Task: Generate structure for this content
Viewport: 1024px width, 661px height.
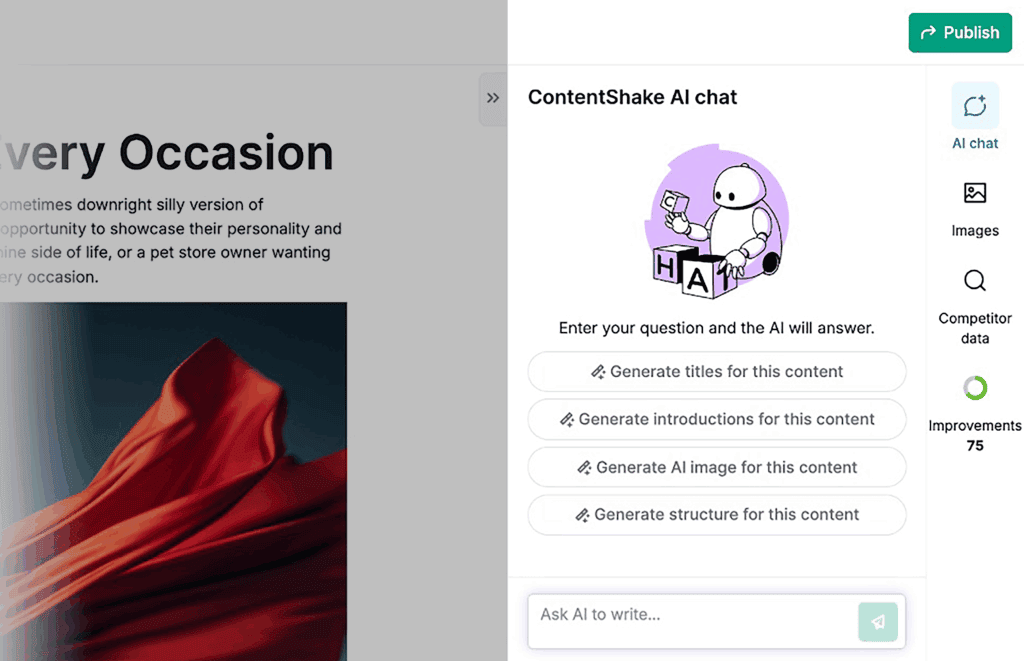Action: 716,515
